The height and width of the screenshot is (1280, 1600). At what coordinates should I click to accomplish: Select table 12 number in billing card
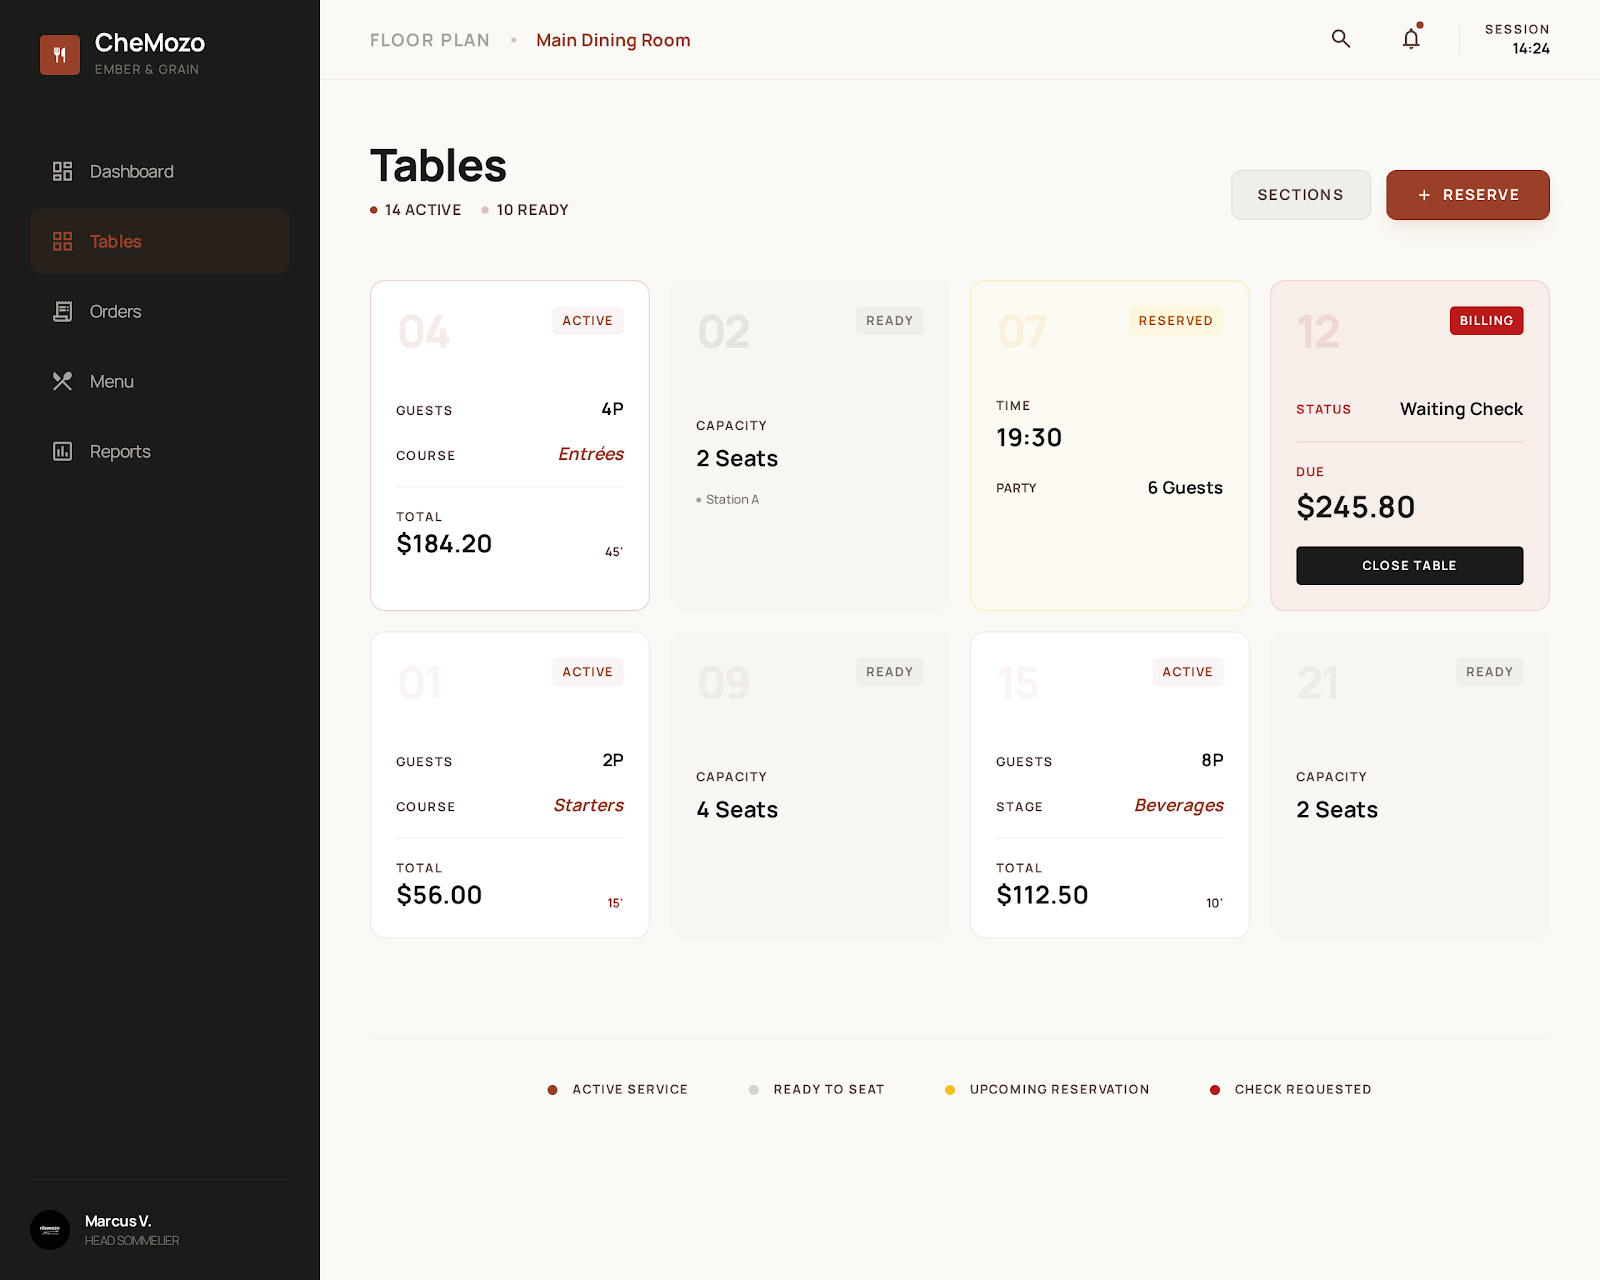tap(1318, 332)
